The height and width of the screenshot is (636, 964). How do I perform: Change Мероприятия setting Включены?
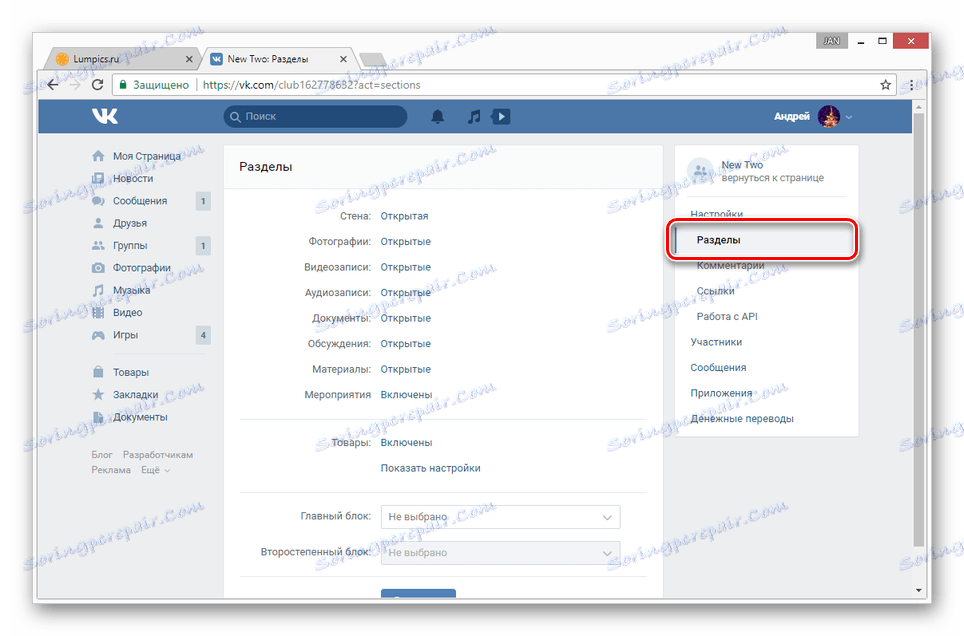point(406,394)
